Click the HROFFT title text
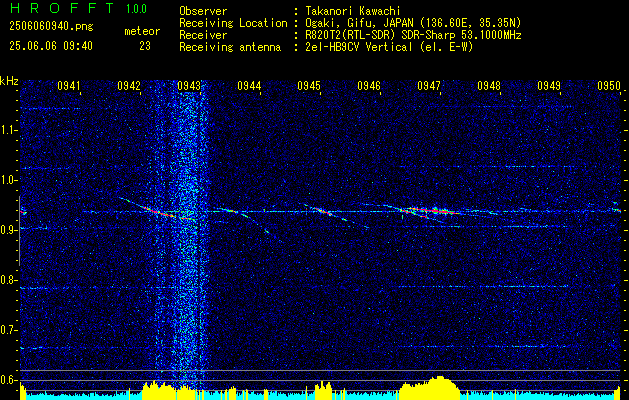The width and height of the screenshot is (629, 400). [x=62, y=8]
